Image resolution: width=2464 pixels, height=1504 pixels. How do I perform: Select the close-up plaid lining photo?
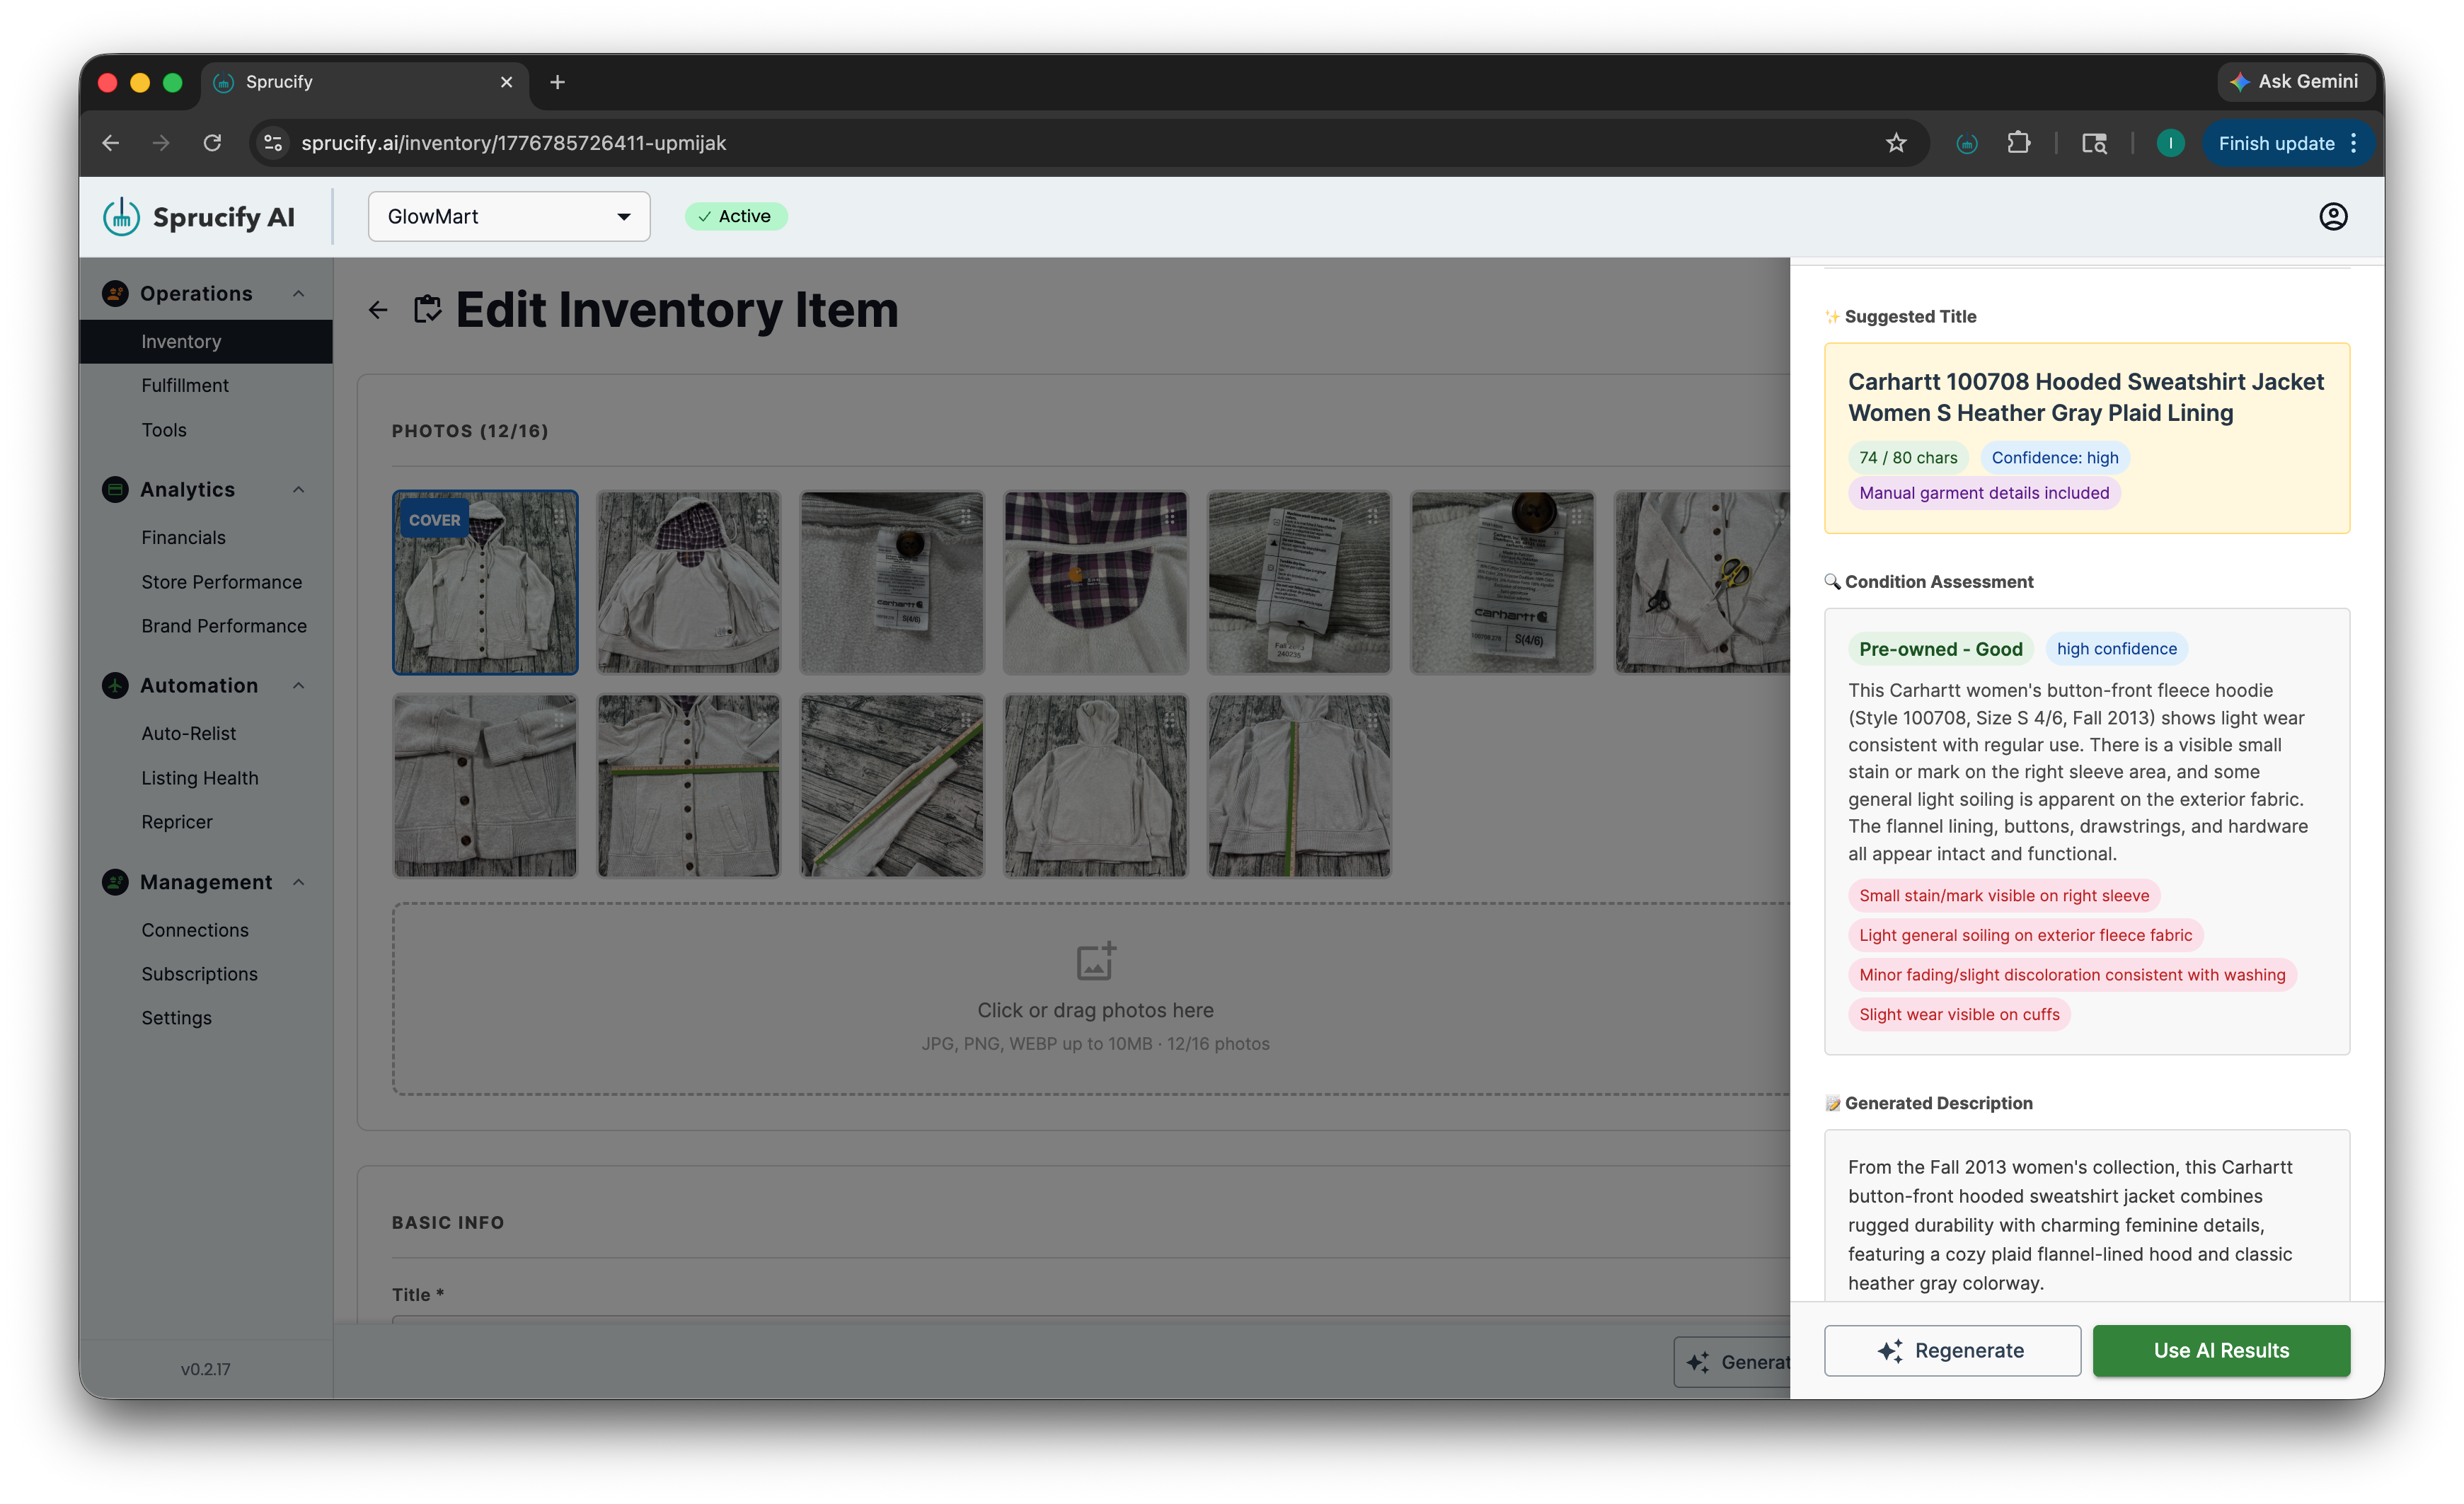1095,581
